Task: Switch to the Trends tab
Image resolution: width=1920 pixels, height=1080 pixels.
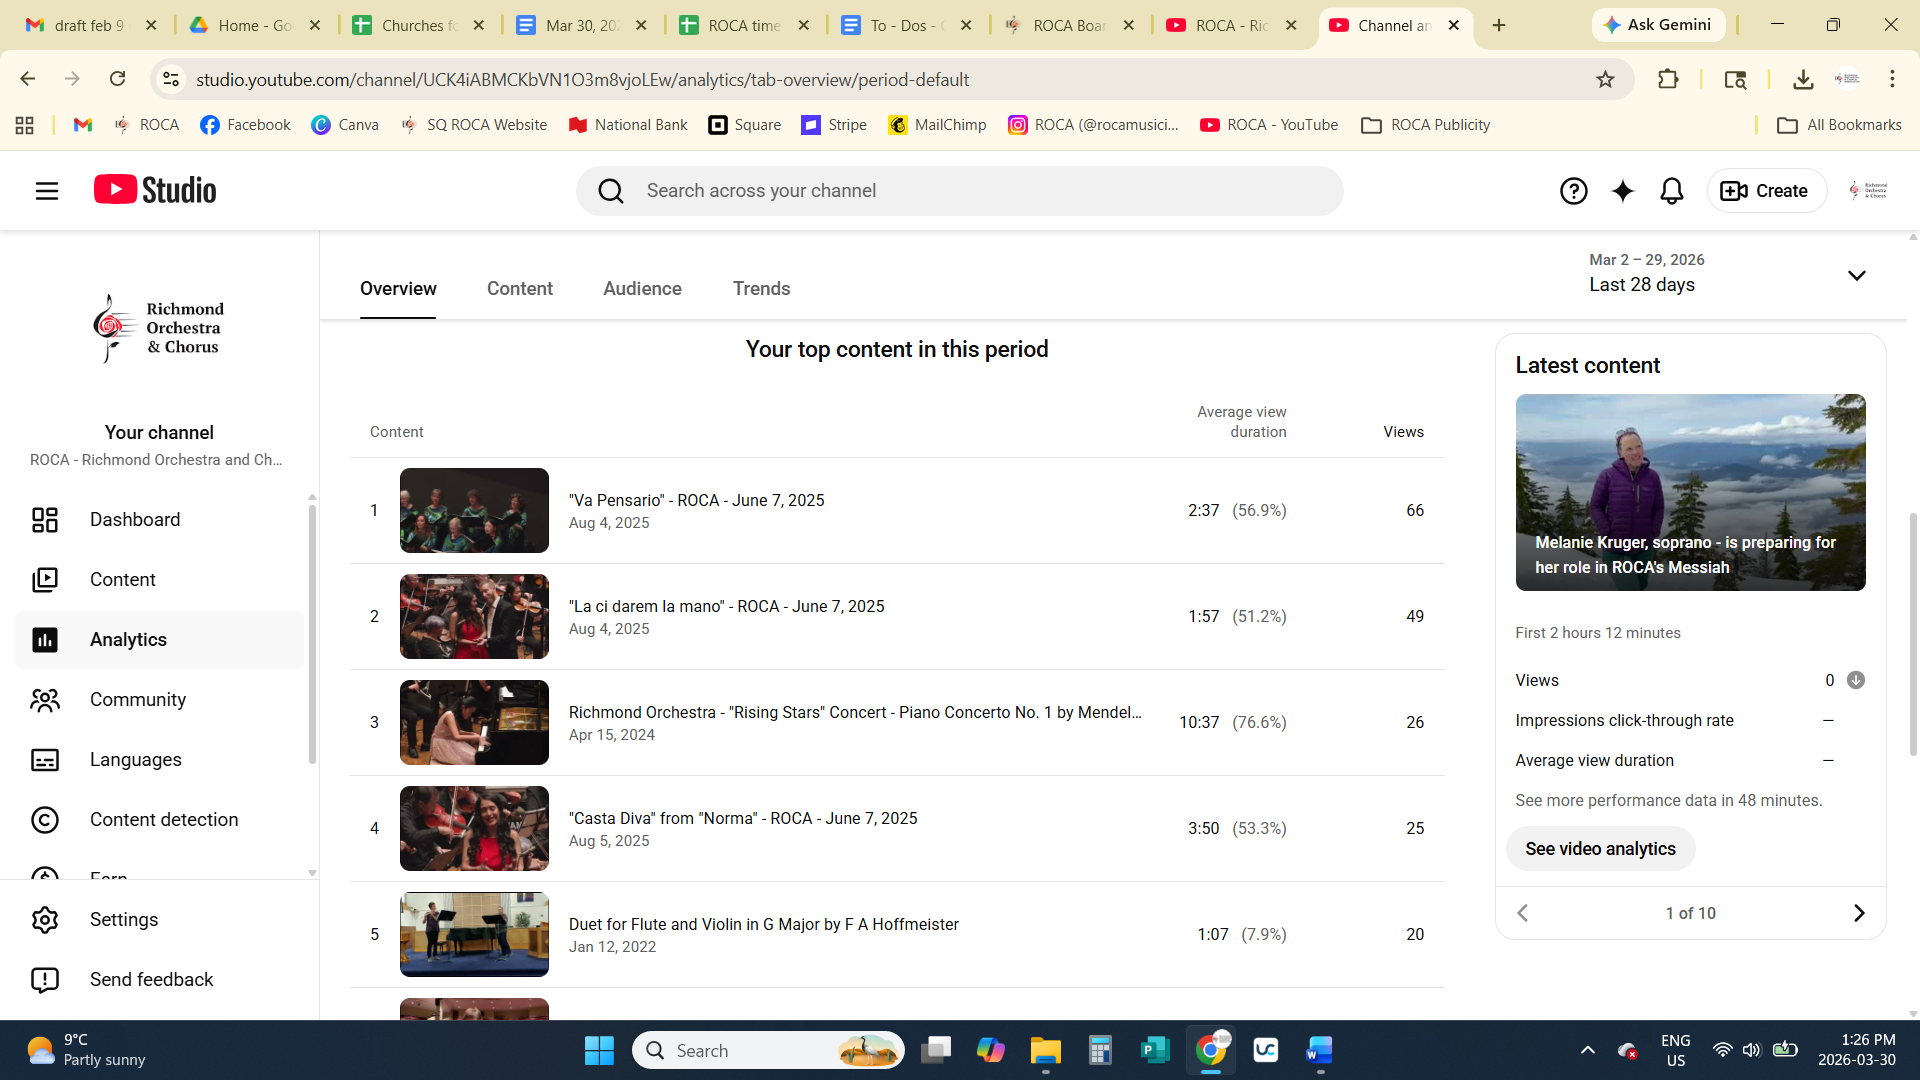Action: coord(761,289)
